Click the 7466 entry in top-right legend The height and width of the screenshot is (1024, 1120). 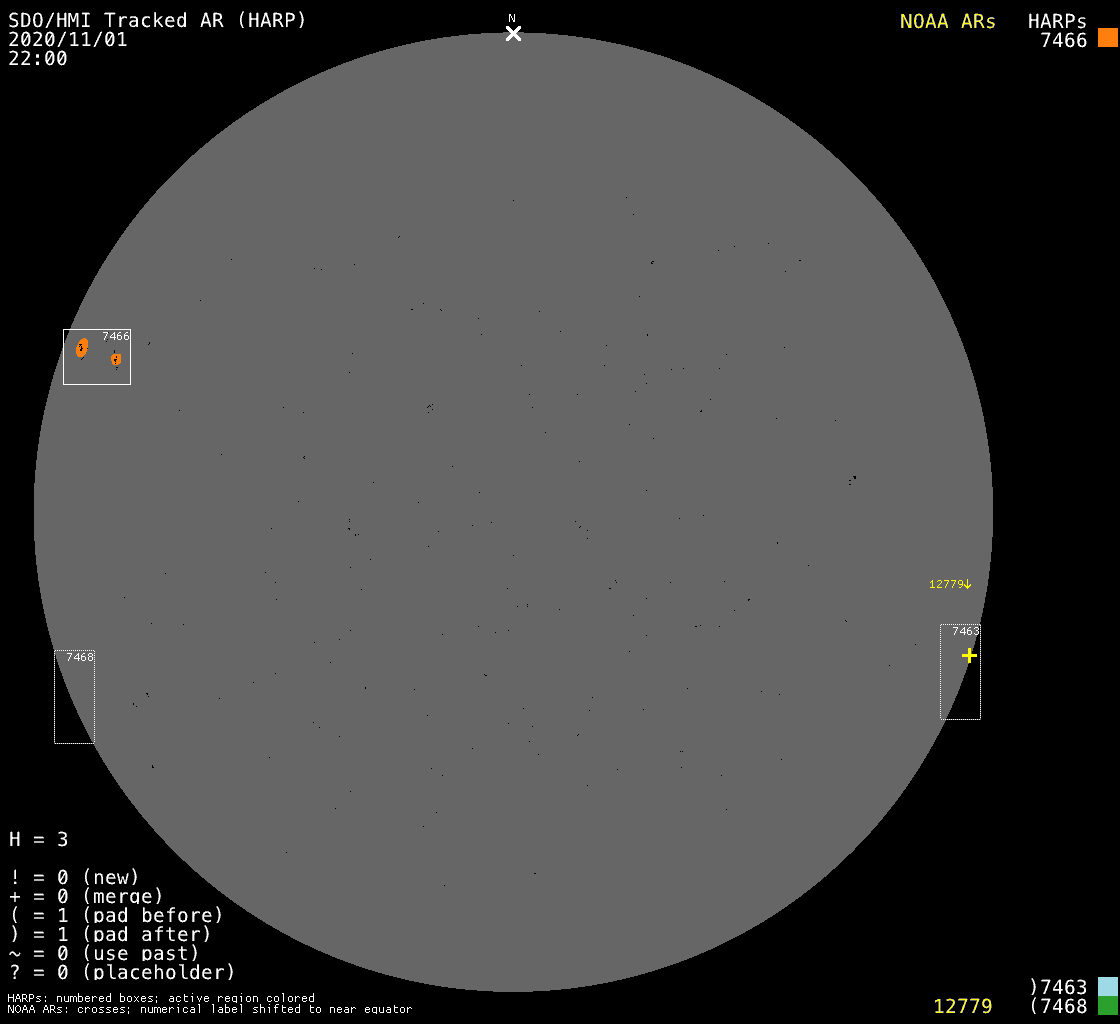pos(1063,40)
